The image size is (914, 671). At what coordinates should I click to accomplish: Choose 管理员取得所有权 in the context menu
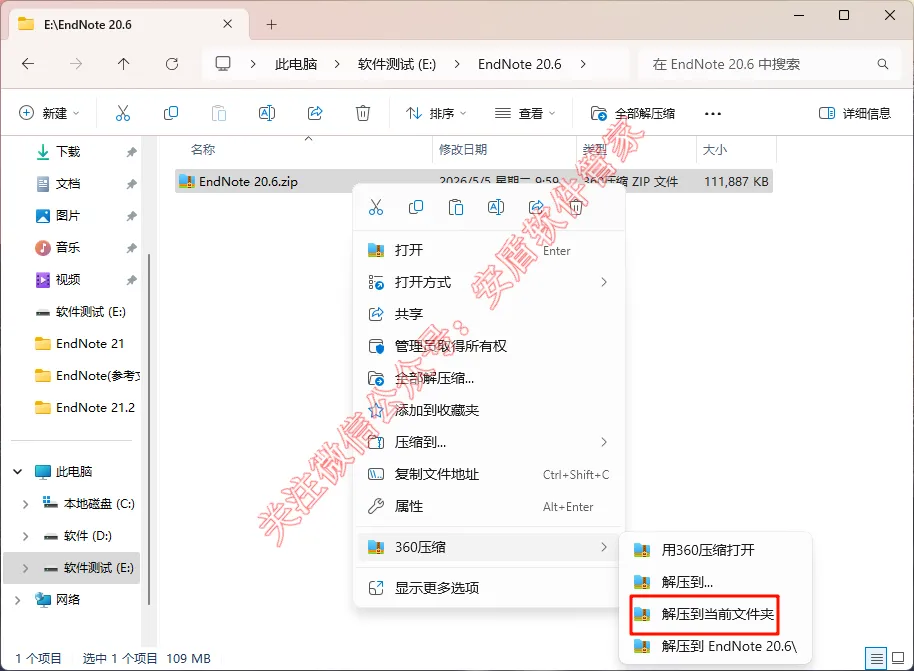tap(489, 346)
